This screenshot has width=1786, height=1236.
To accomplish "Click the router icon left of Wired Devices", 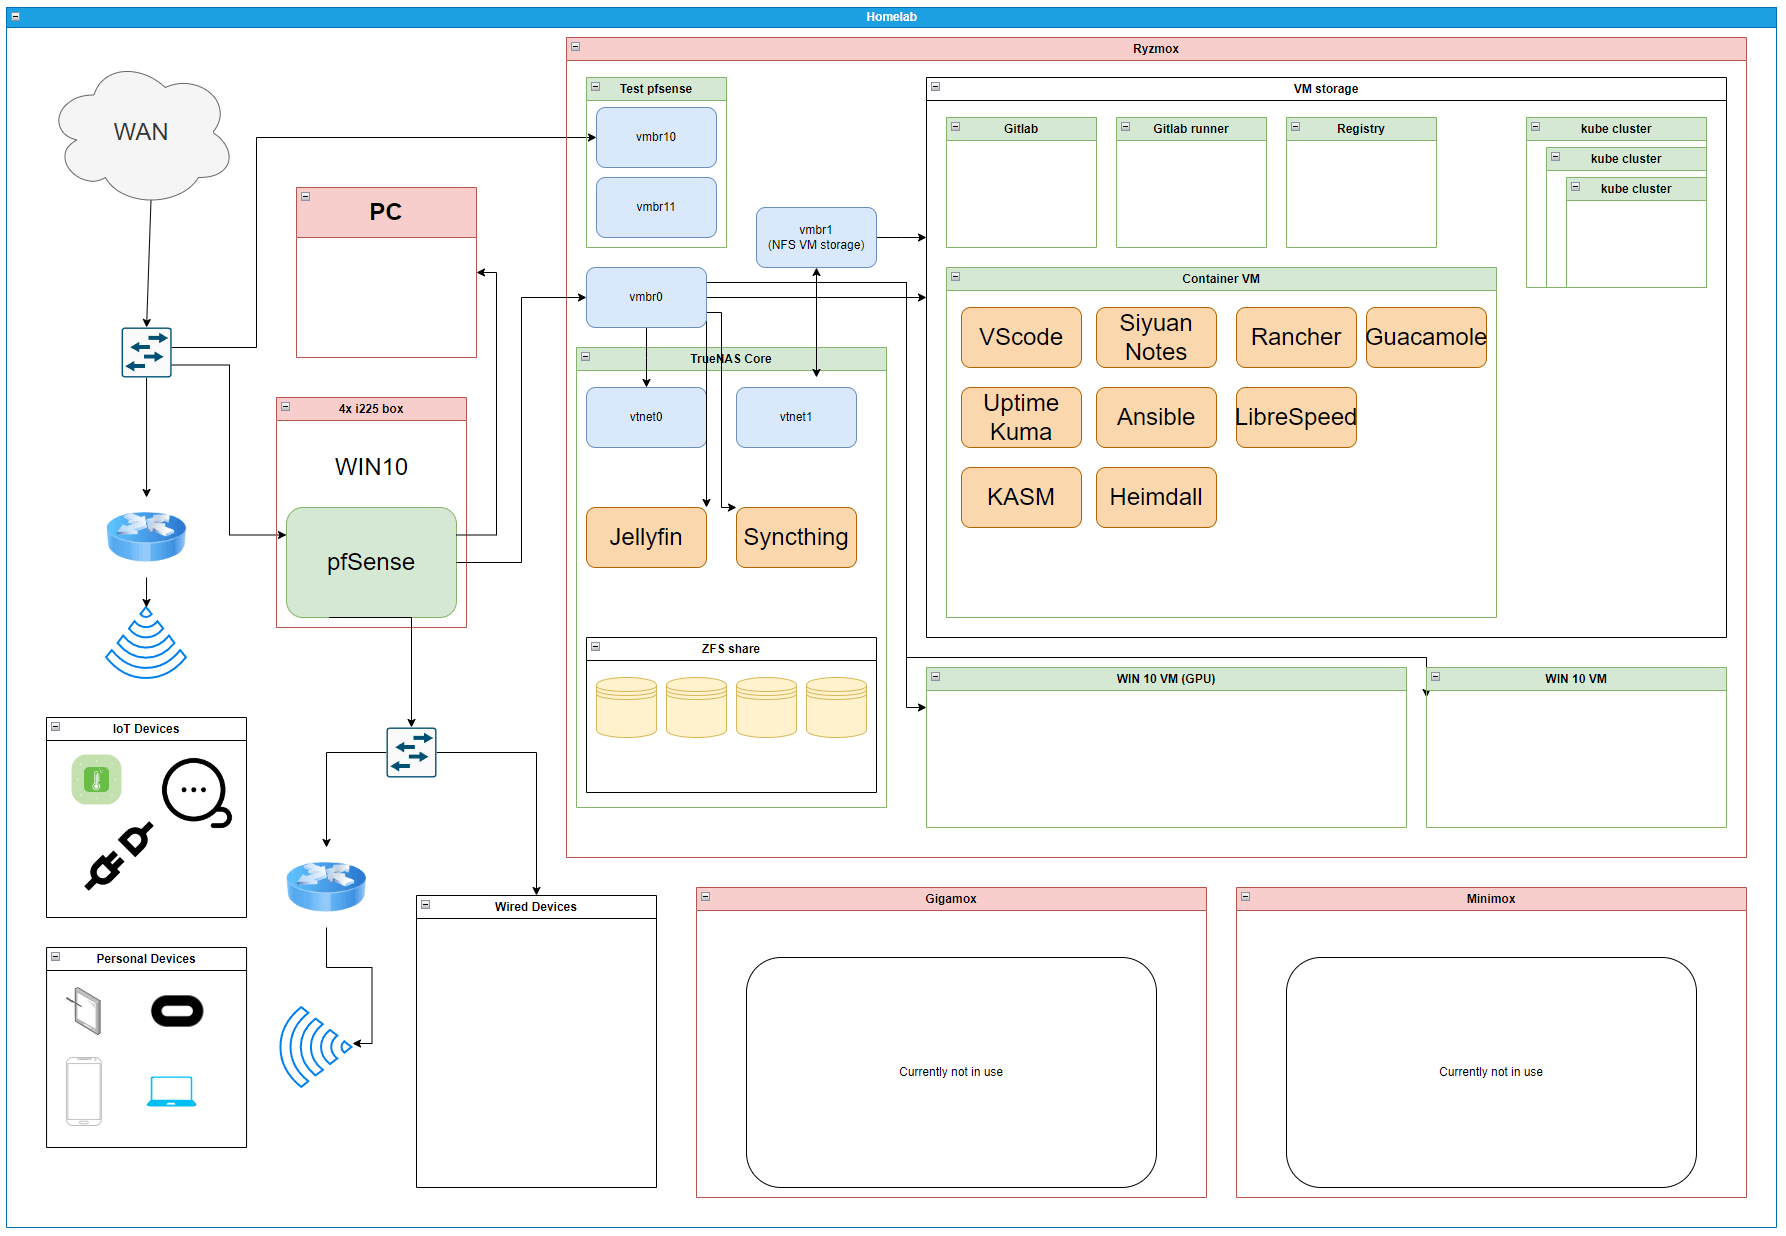I will pos(326,885).
